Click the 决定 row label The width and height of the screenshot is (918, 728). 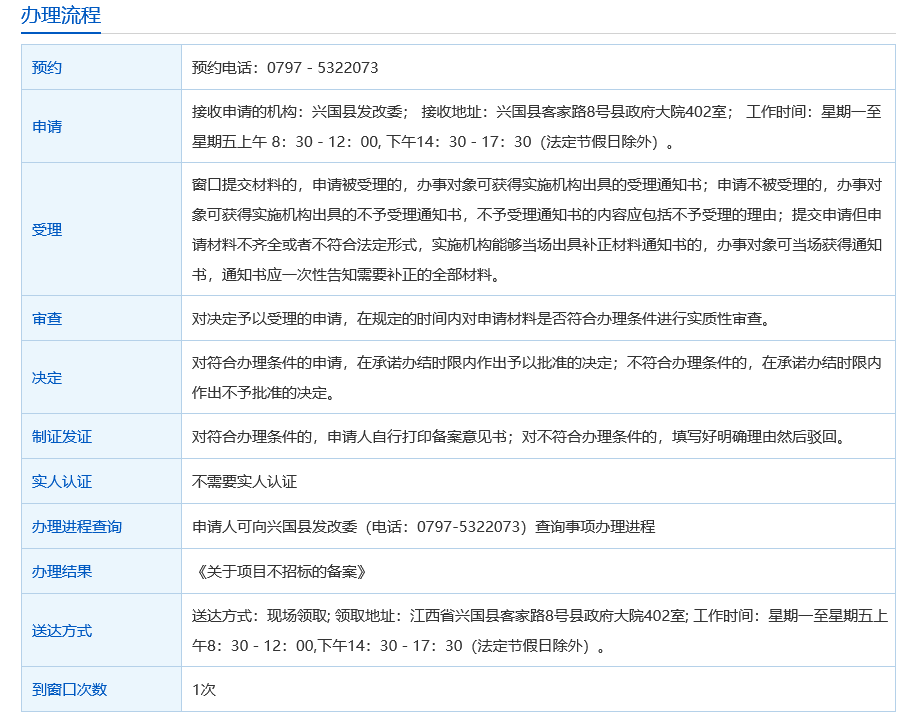pos(47,378)
